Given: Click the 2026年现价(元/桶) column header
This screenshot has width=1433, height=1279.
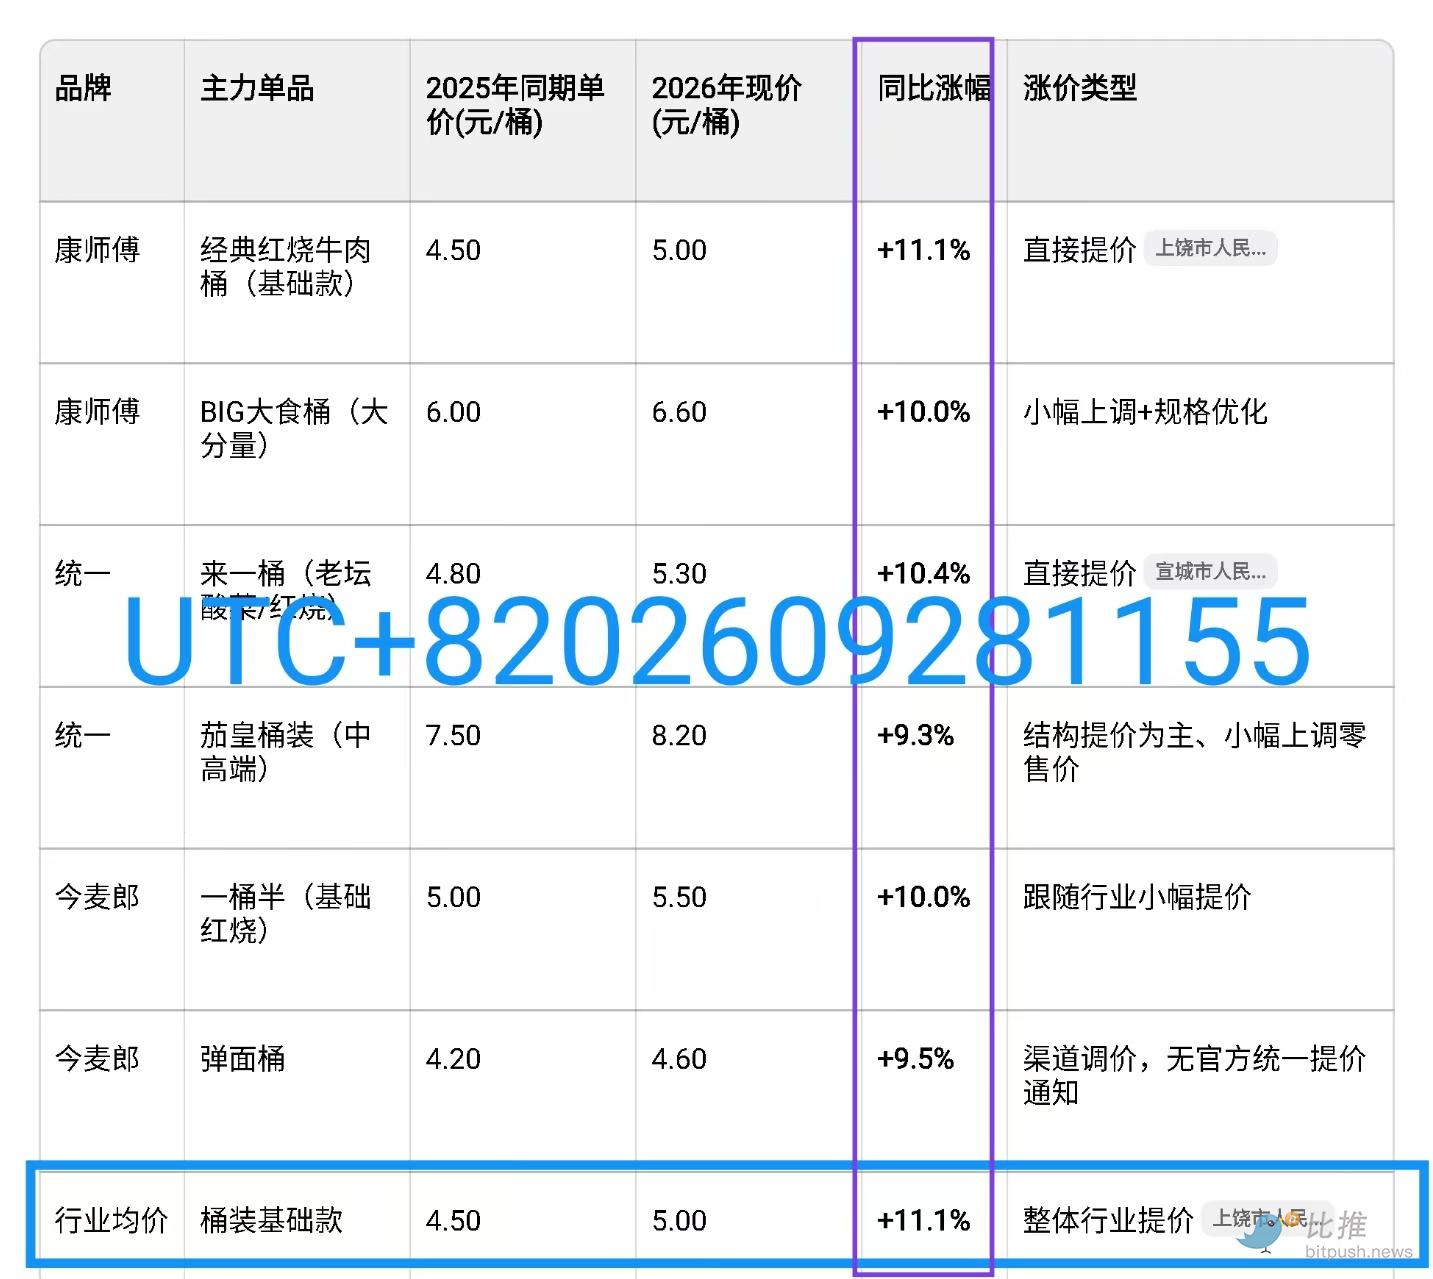Looking at the screenshot, I should point(727,105).
